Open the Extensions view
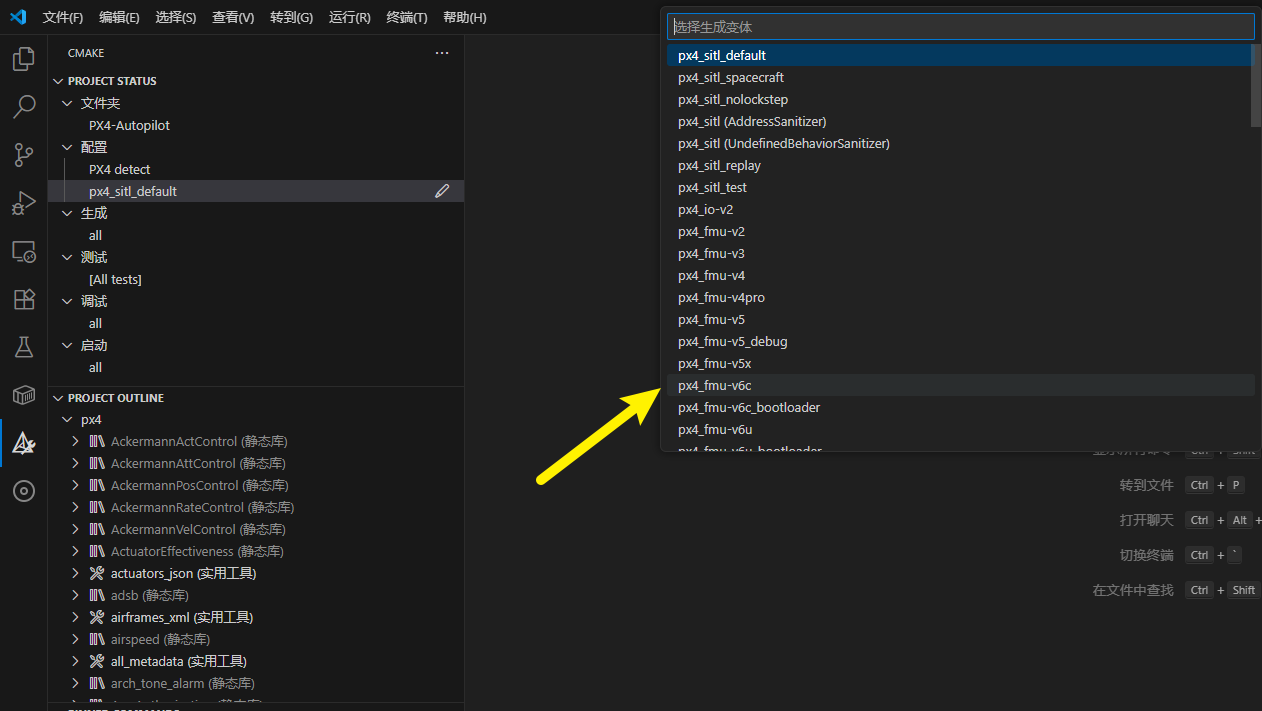Image resolution: width=1262 pixels, height=711 pixels. pyautogui.click(x=23, y=299)
